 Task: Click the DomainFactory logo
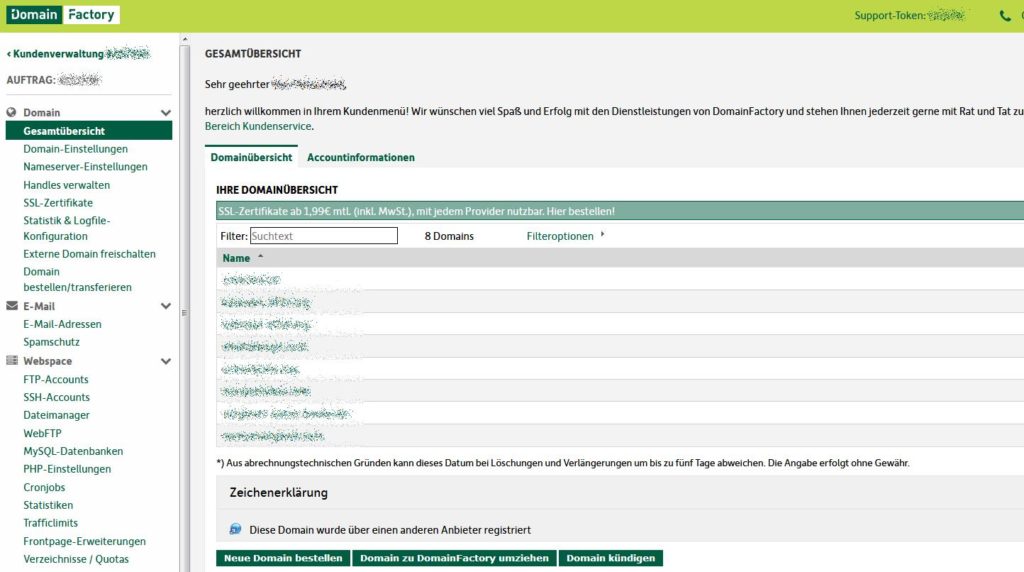(63, 14)
